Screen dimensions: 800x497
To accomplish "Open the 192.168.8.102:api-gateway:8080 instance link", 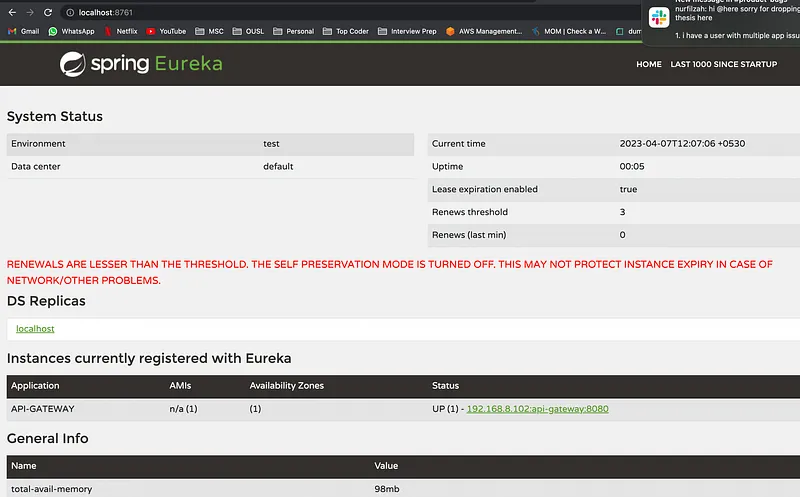I will pyautogui.click(x=537, y=409).
